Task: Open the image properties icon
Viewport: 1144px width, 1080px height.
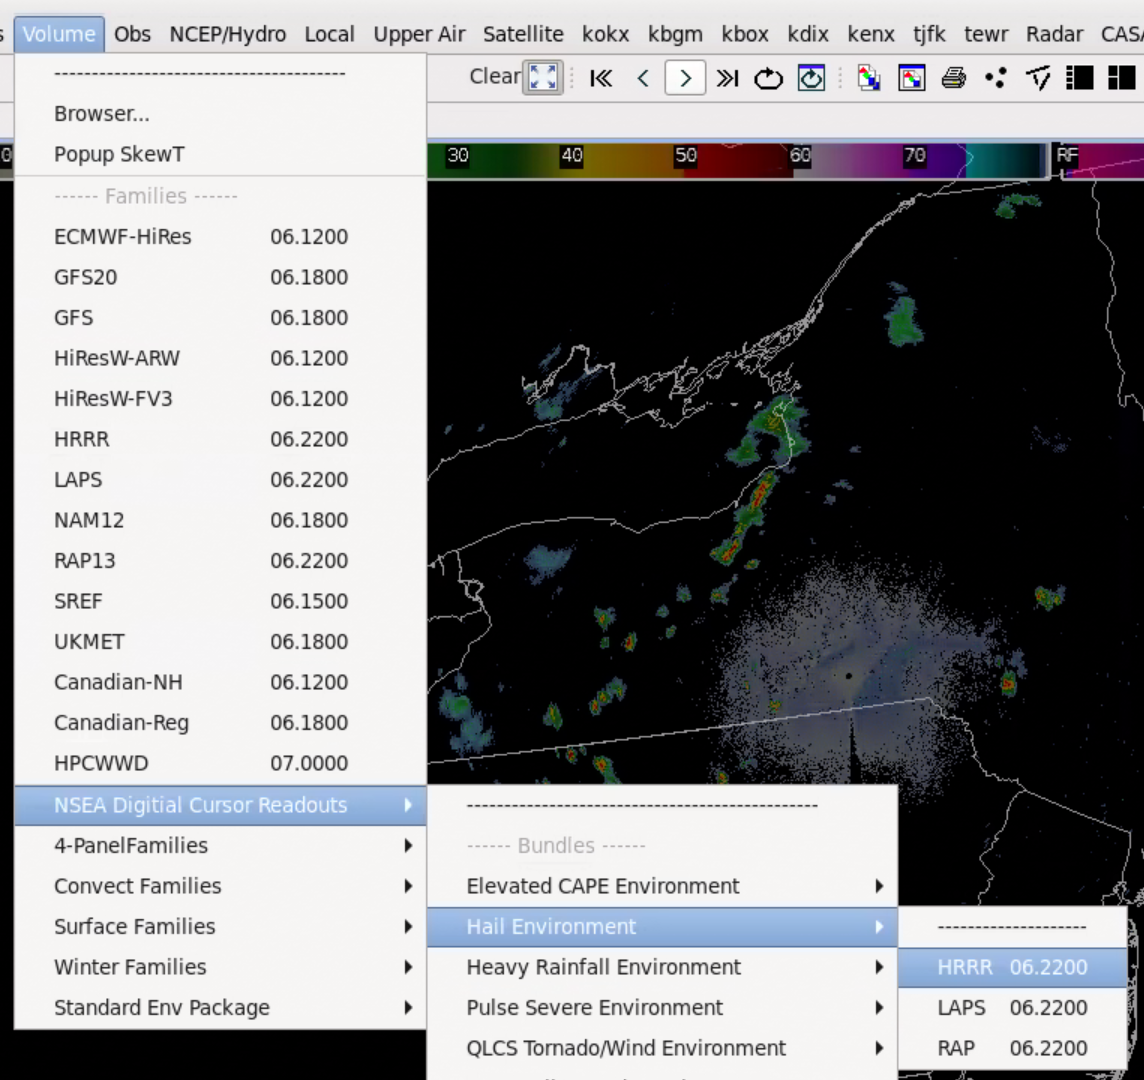Action: click(x=911, y=78)
